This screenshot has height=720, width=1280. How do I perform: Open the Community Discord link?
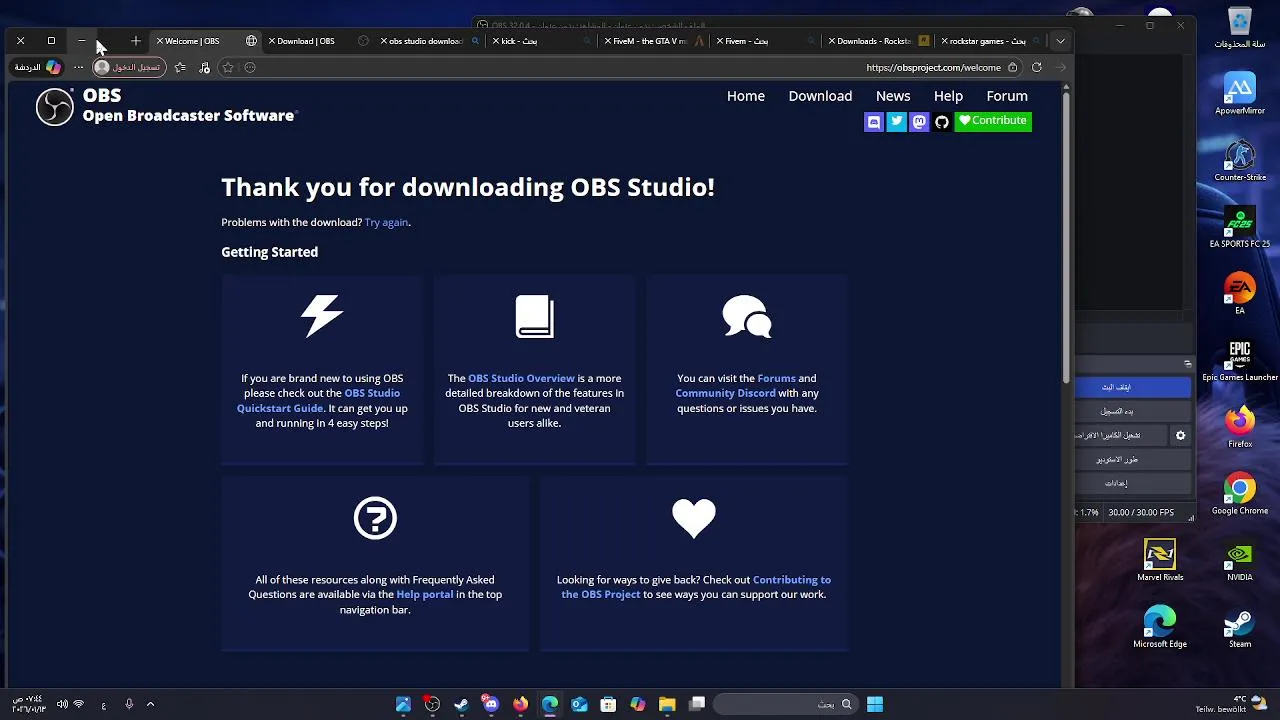pos(725,393)
